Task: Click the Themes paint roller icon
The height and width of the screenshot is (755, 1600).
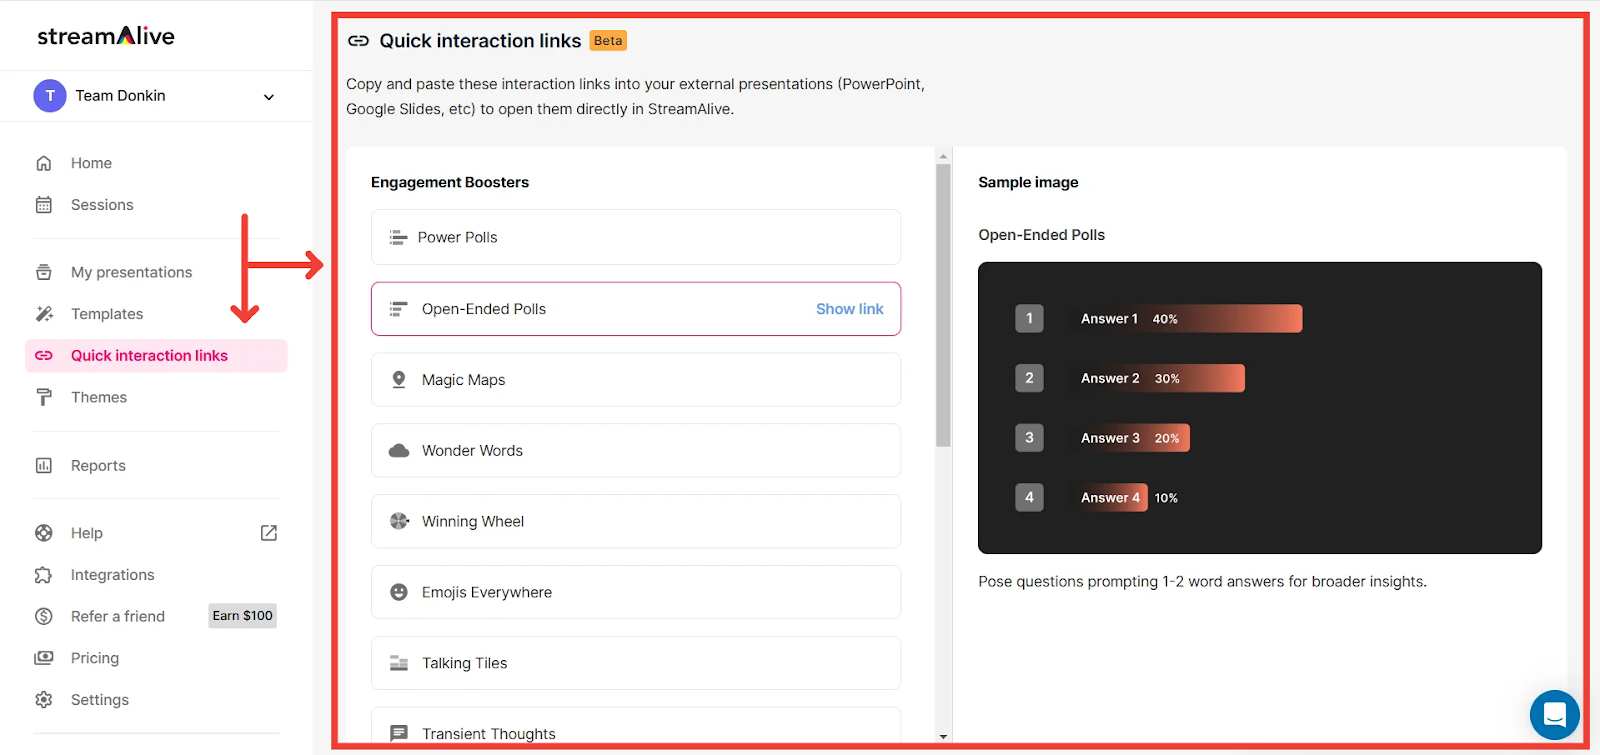Action: 44,397
